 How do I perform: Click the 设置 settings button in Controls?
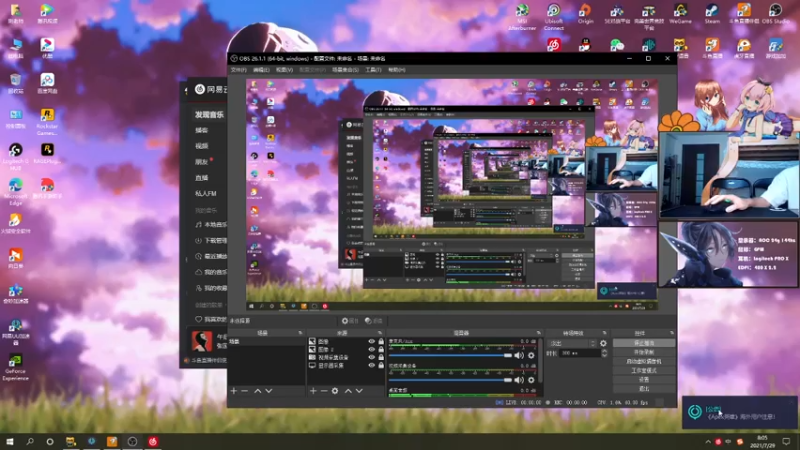point(644,380)
